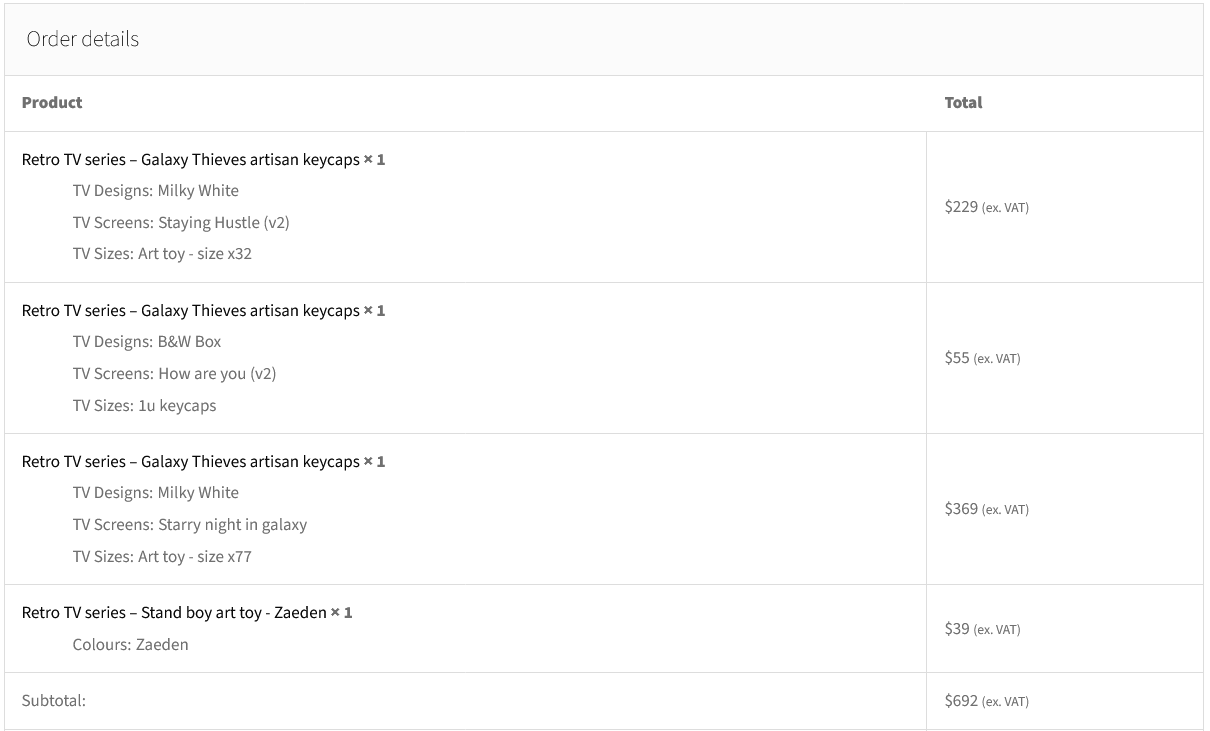Image resolution: width=1210 pixels, height=731 pixels.
Task: Click the TV Sizes: 1u keycaps text
Action: pyautogui.click(x=144, y=406)
